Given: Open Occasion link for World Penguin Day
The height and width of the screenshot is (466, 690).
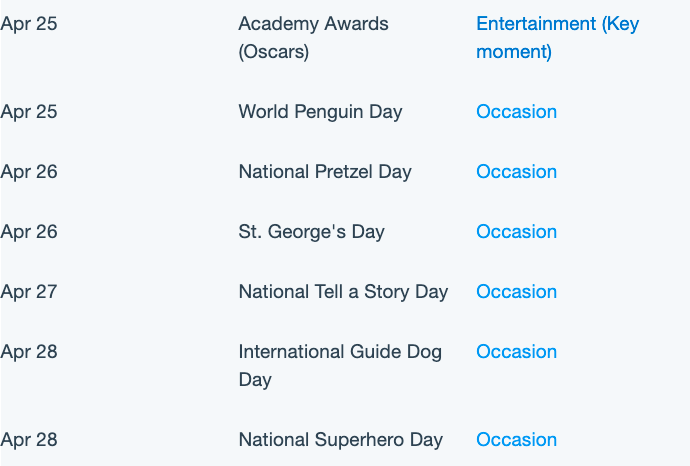Looking at the screenshot, I should click(x=517, y=112).
